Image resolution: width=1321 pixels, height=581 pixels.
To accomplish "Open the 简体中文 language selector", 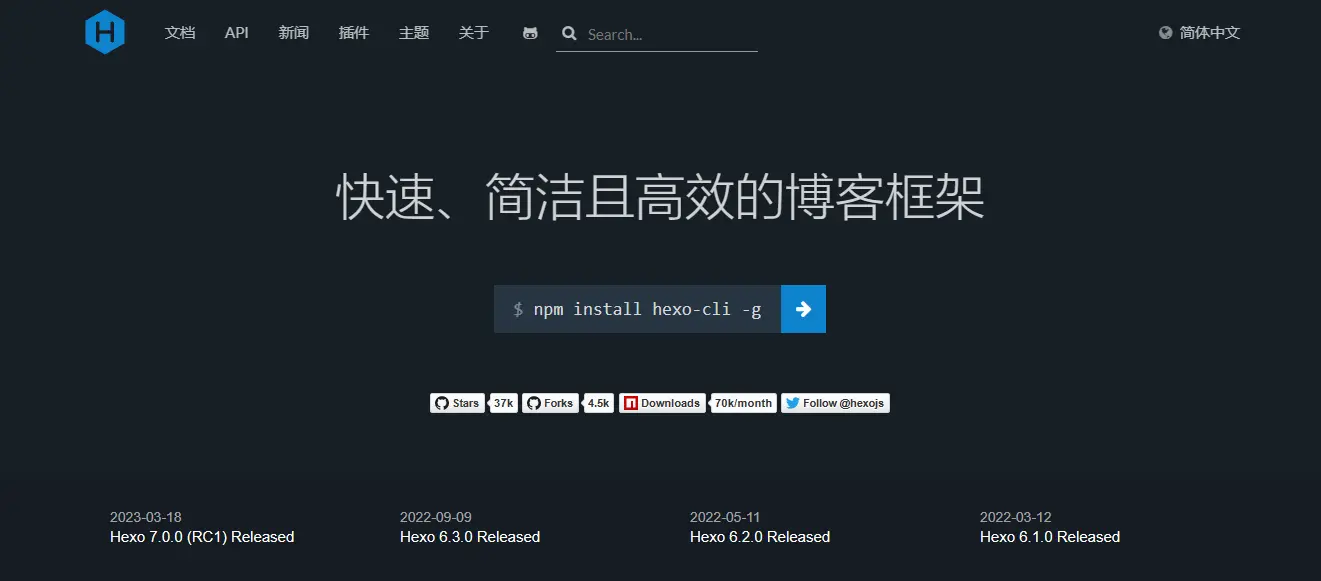I will (x=1207, y=32).
